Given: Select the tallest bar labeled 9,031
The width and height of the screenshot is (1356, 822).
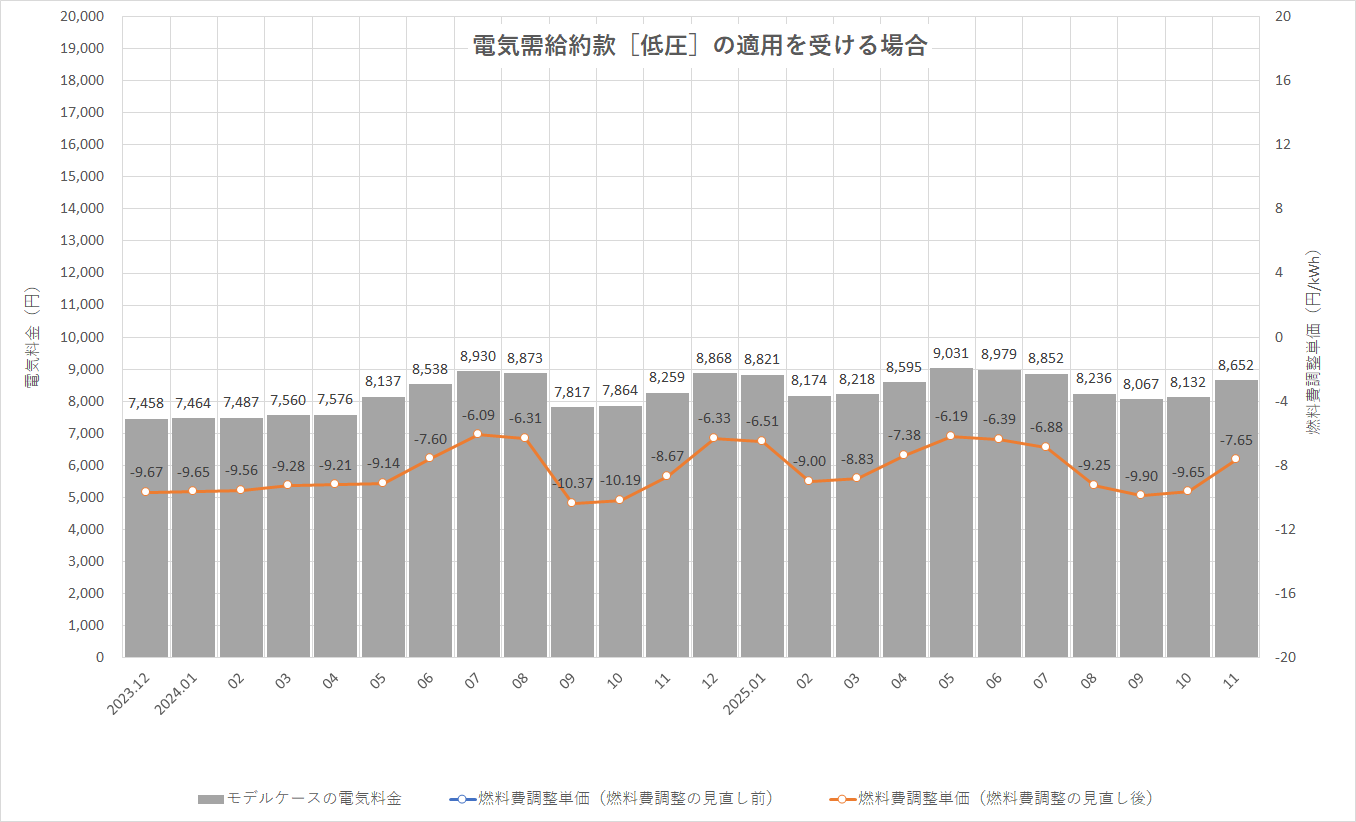Looking at the screenshot, I should (x=951, y=520).
